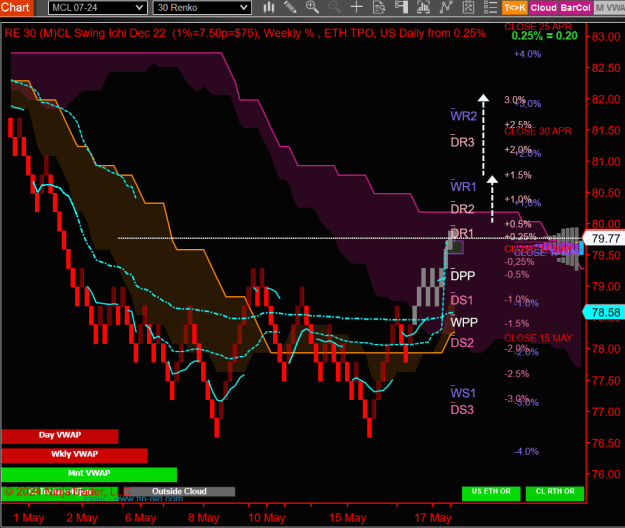Image resolution: width=625 pixels, height=528 pixels.
Task: Open the Strategies clipboard icon
Action: [468, 7]
